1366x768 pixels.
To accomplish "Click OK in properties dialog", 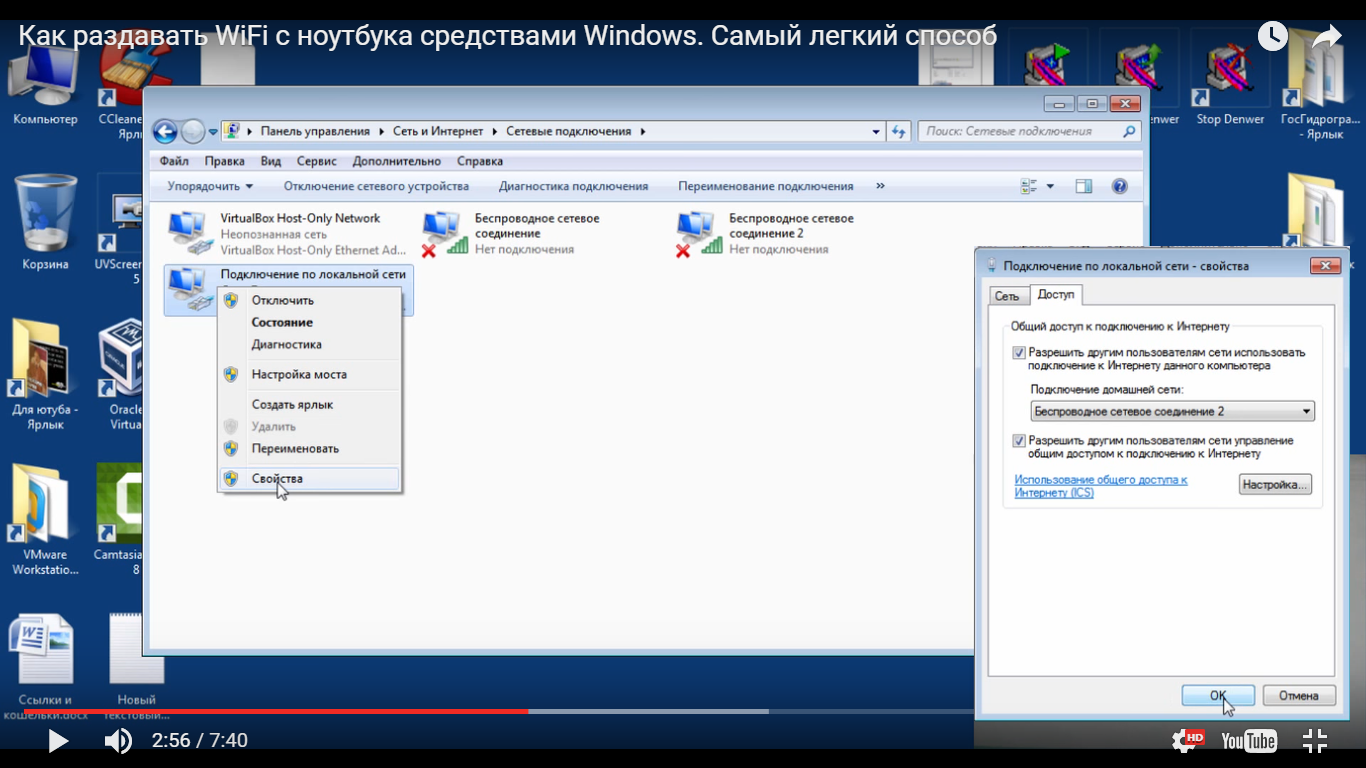I will tap(1218, 695).
